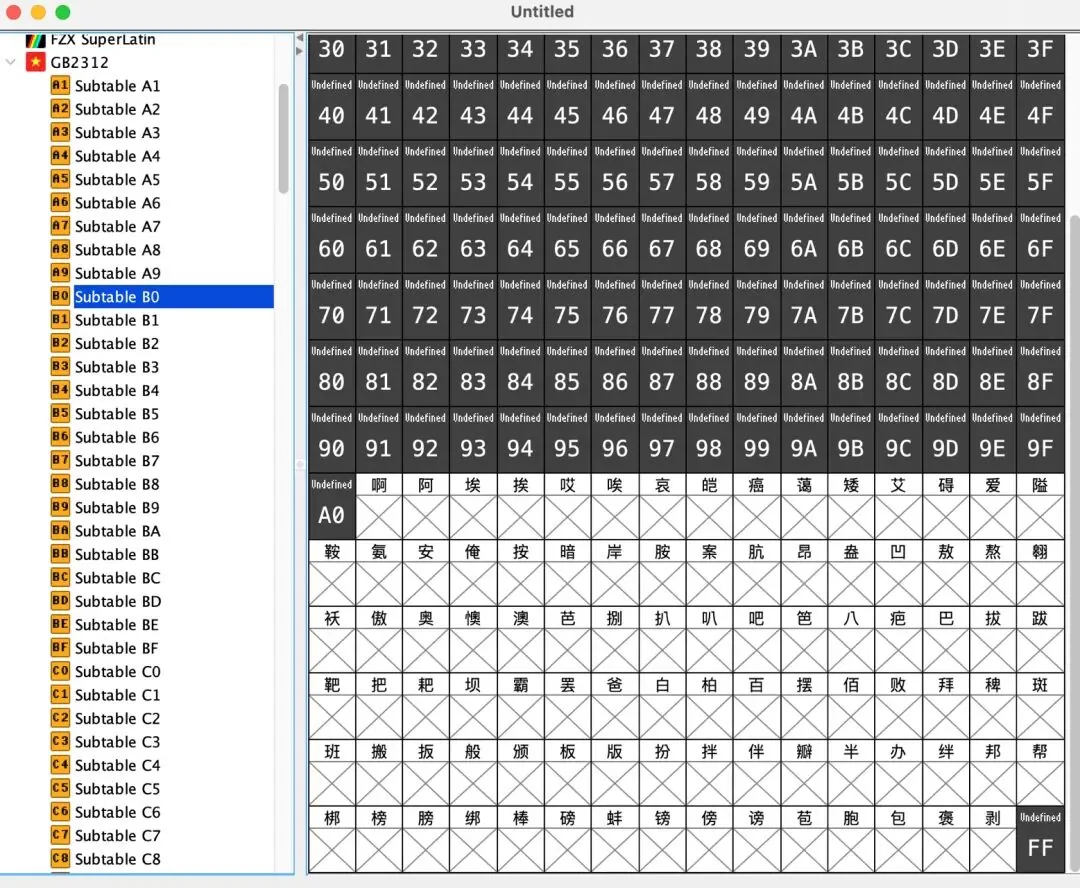Click the C3 subtable icon
The width and height of the screenshot is (1080, 888).
click(60, 741)
